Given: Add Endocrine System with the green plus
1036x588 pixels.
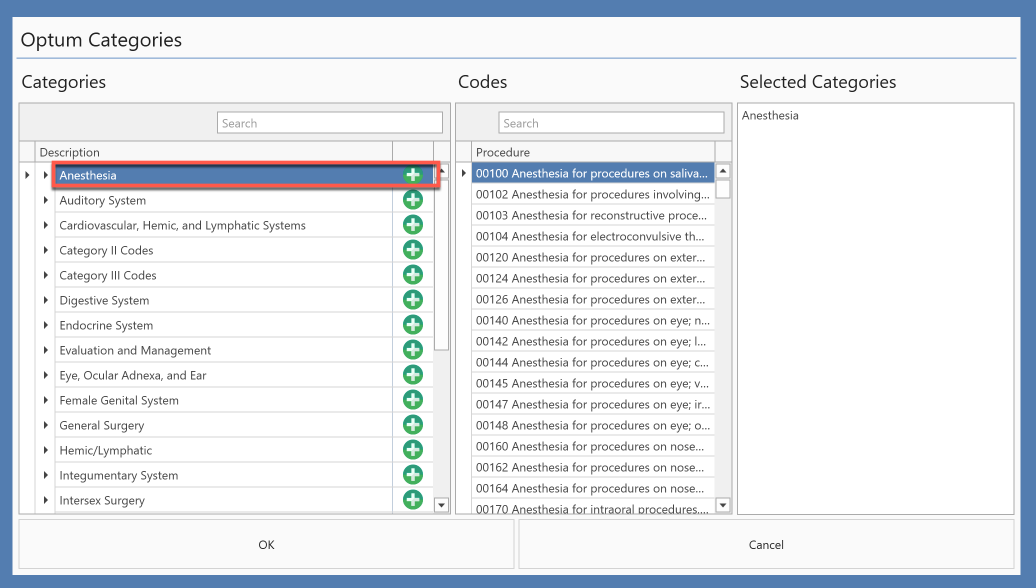Looking at the screenshot, I should tap(413, 325).
